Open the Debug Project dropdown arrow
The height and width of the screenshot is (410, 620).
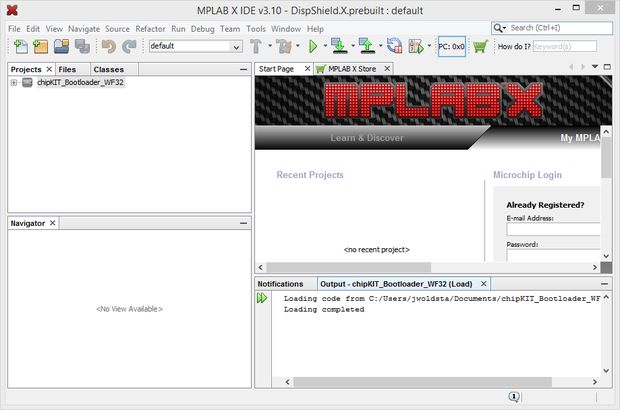(429, 46)
